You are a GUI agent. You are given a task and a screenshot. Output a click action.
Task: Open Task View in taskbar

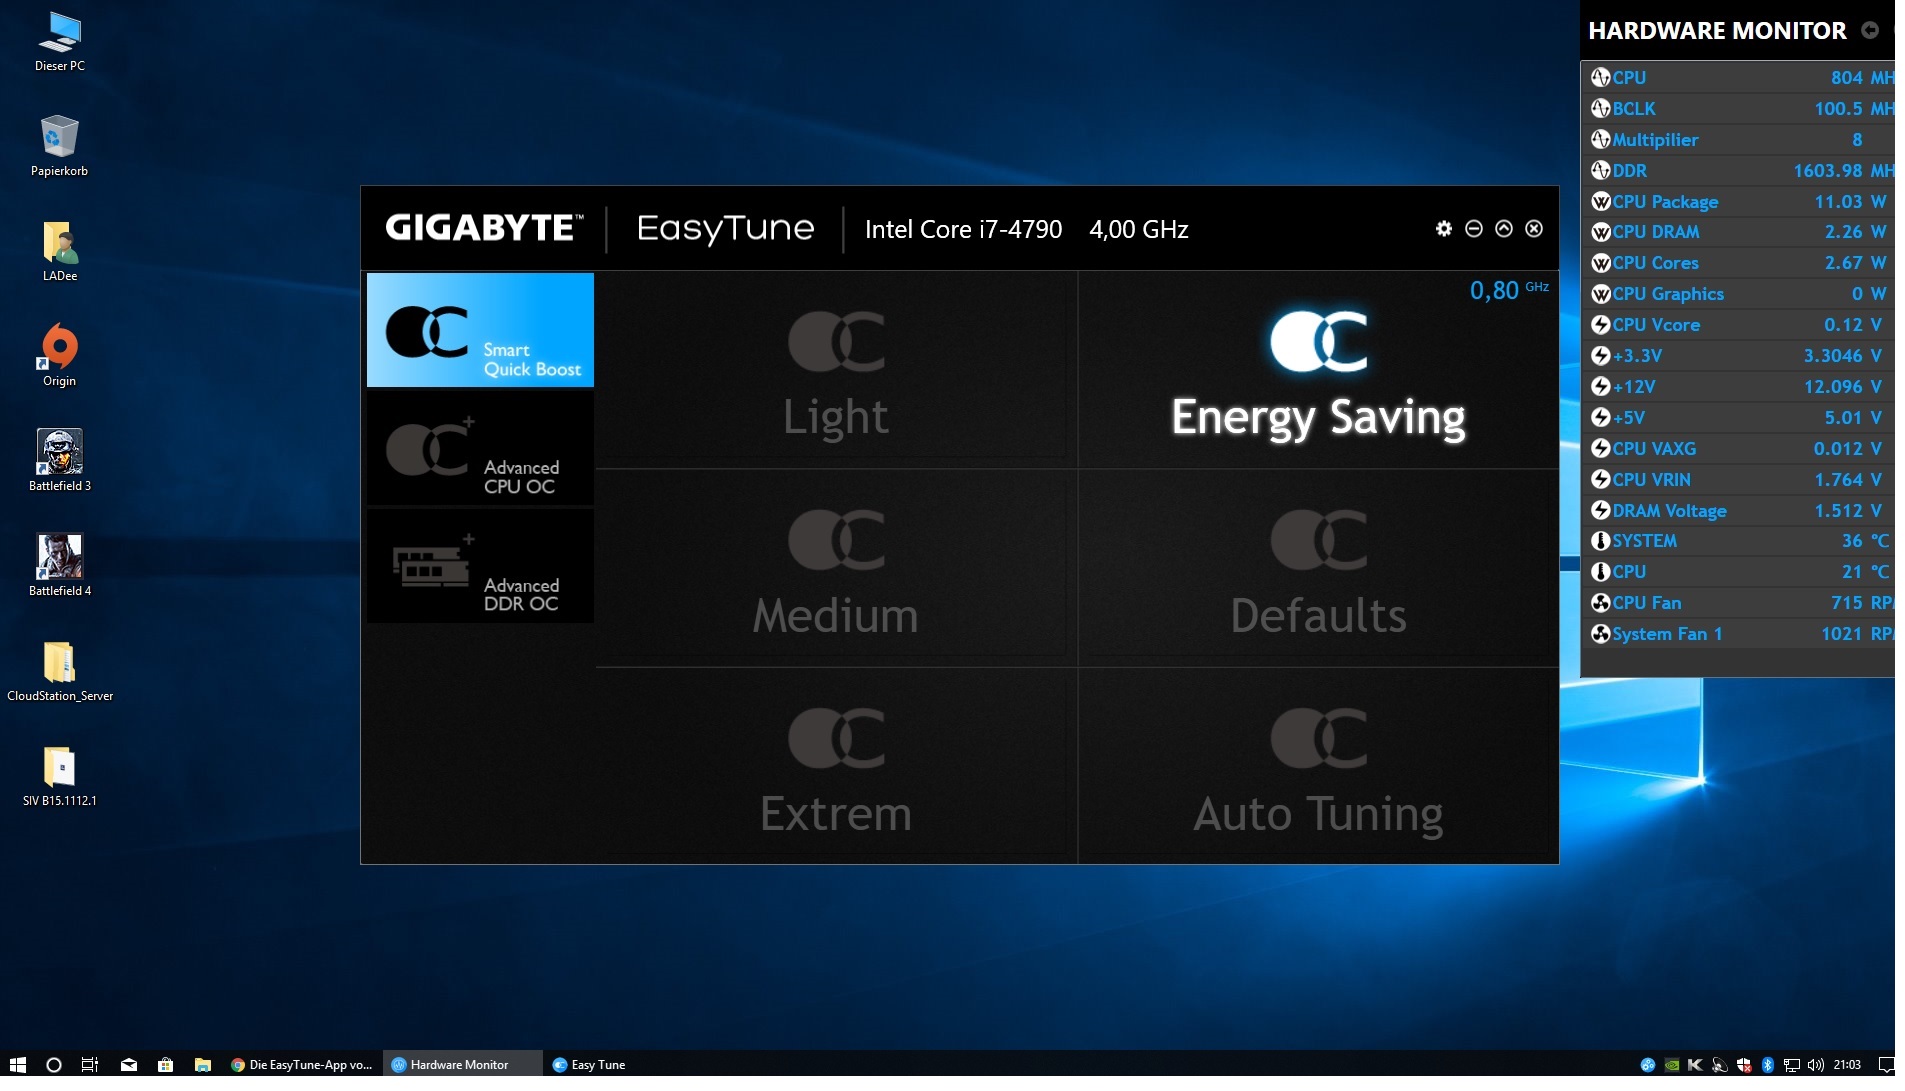tap(90, 1065)
